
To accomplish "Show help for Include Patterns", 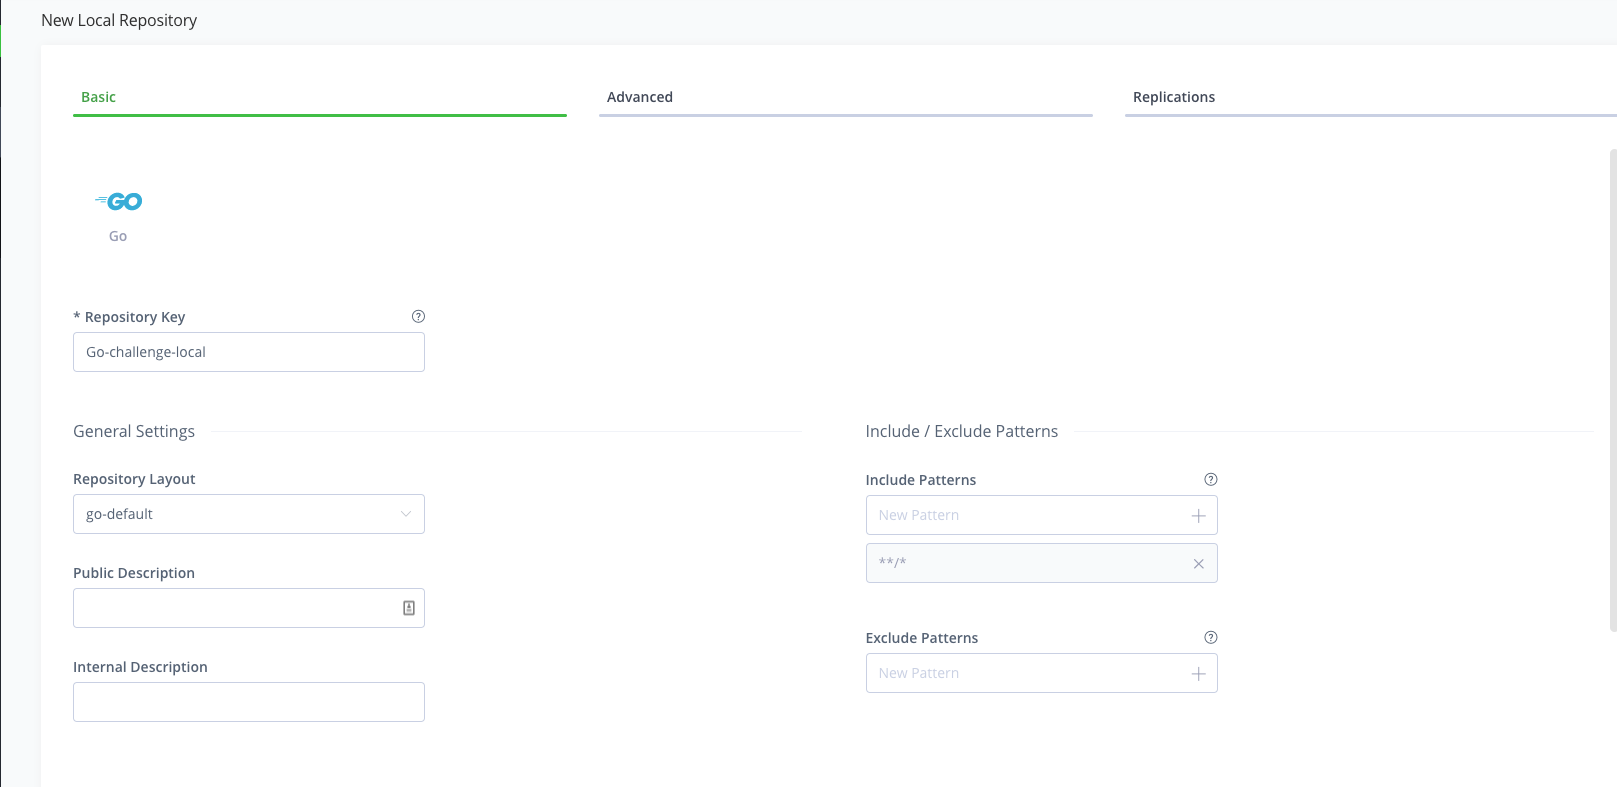I will click(x=1210, y=479).
